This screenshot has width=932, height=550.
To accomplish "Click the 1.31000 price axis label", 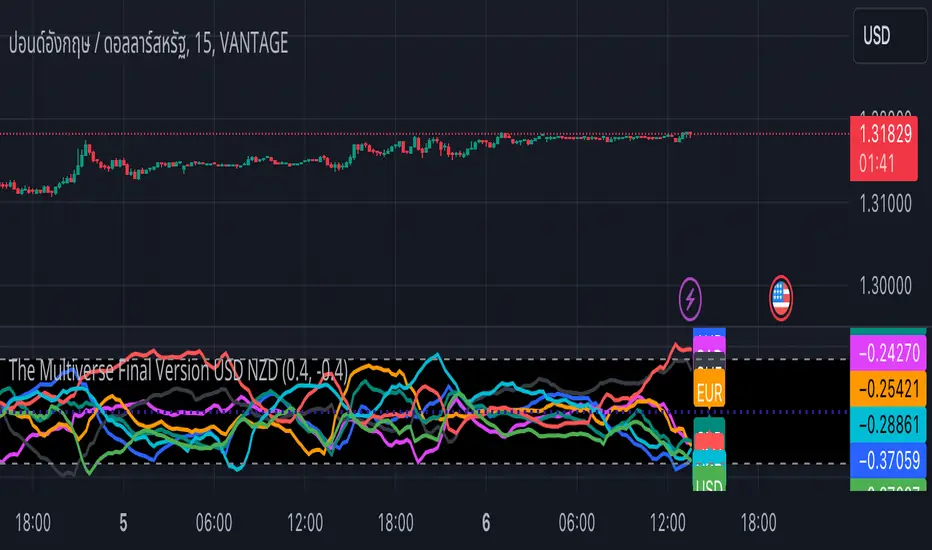I will (x=885, y=204).
